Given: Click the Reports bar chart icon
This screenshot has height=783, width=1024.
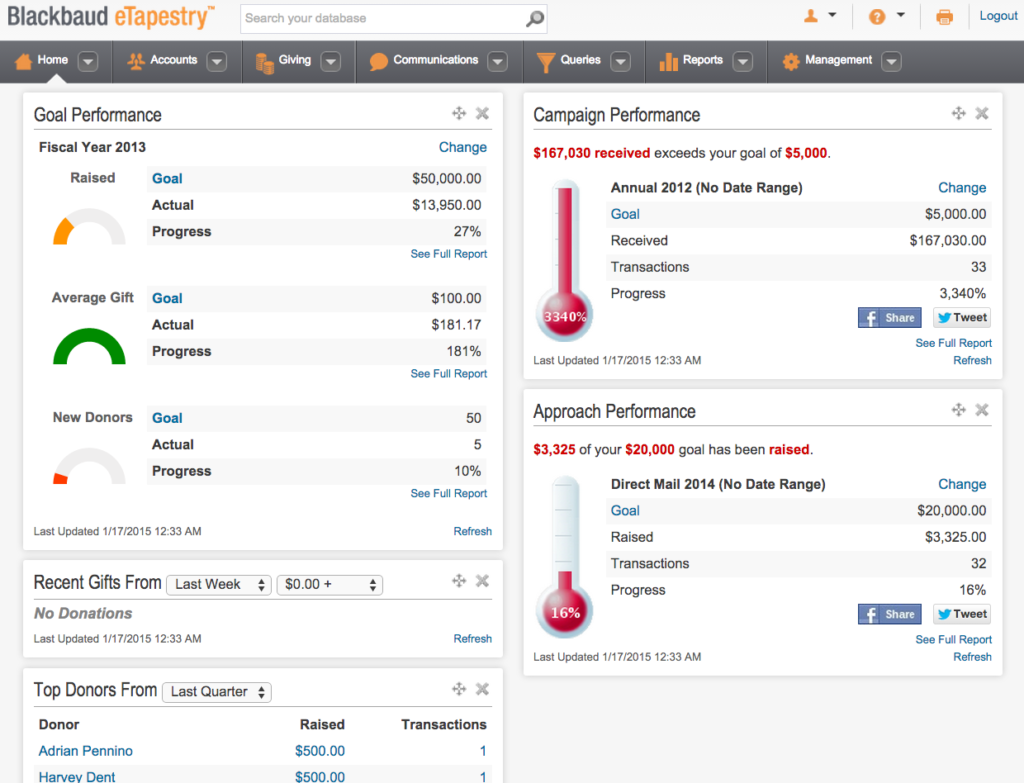Looking at the screenshot, I should click(668, 60).
